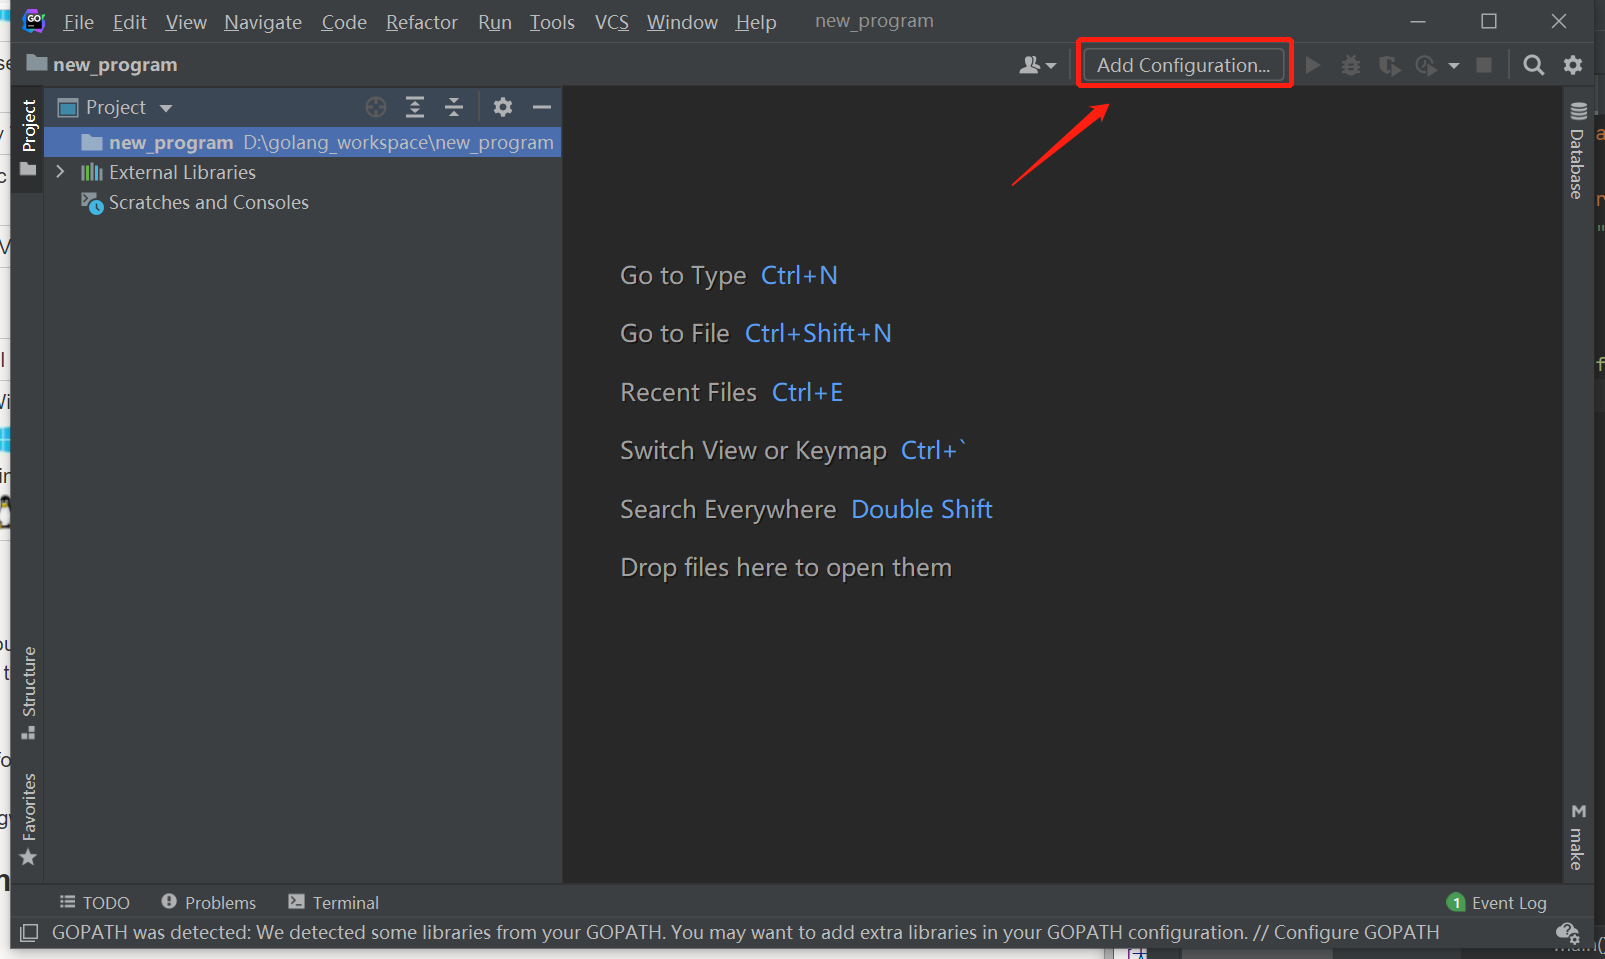Click the Profiler run icon
1605x959 pixels.
click(x=1426, y=65)
